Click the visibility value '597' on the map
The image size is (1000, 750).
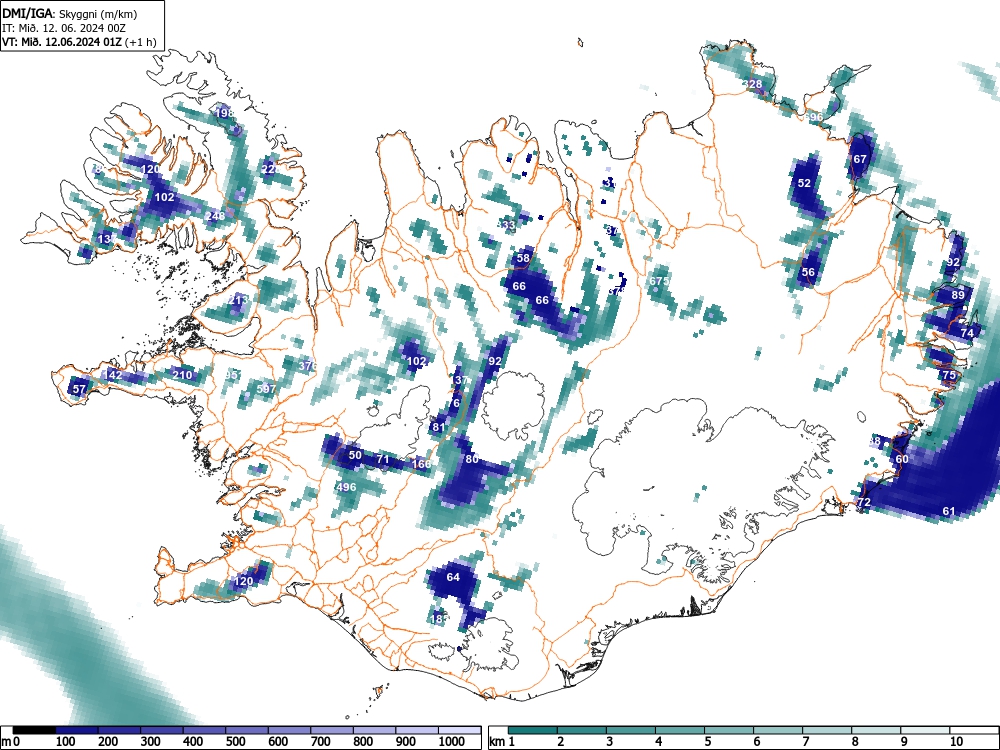(x=266, y=388)
